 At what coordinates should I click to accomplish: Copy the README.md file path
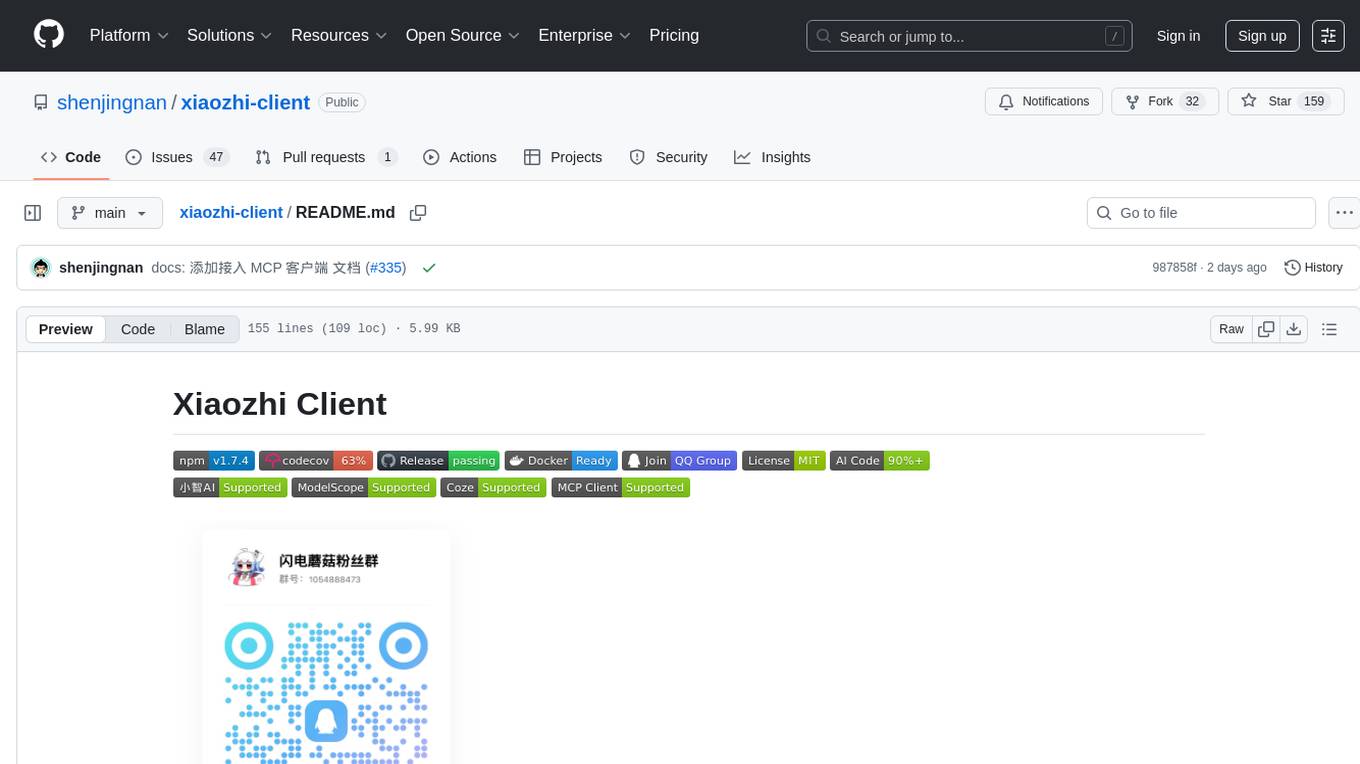point(418,213)
